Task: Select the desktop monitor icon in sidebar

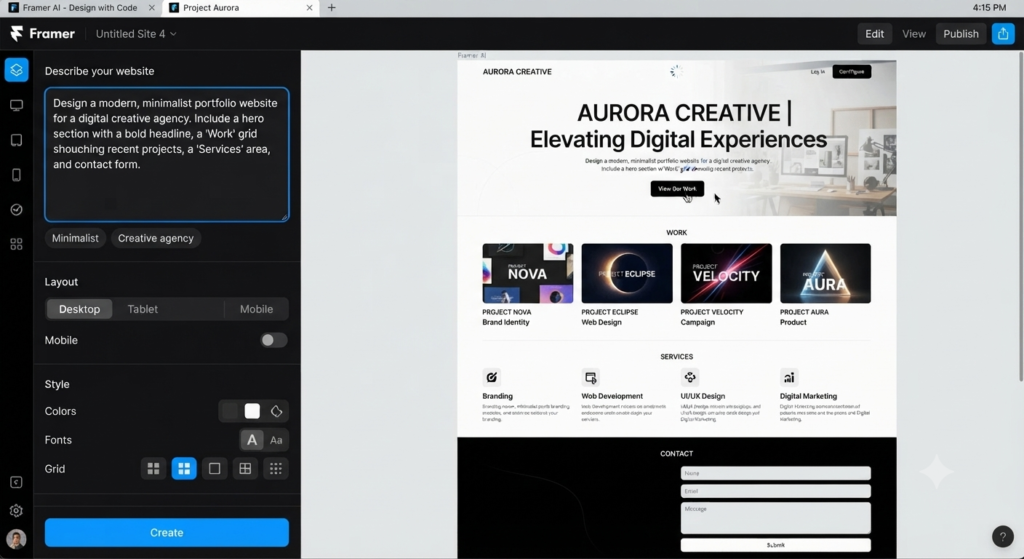Action: [x=16, y=105]
